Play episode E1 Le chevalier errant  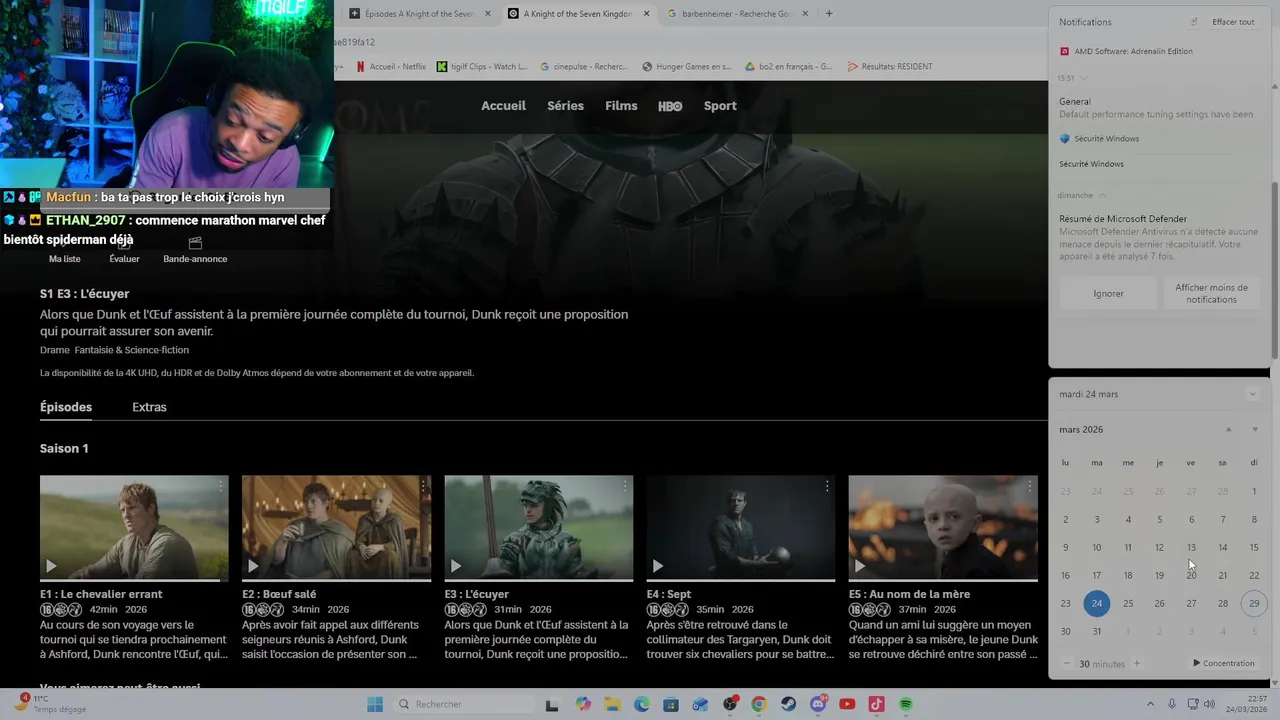point(51,566)
